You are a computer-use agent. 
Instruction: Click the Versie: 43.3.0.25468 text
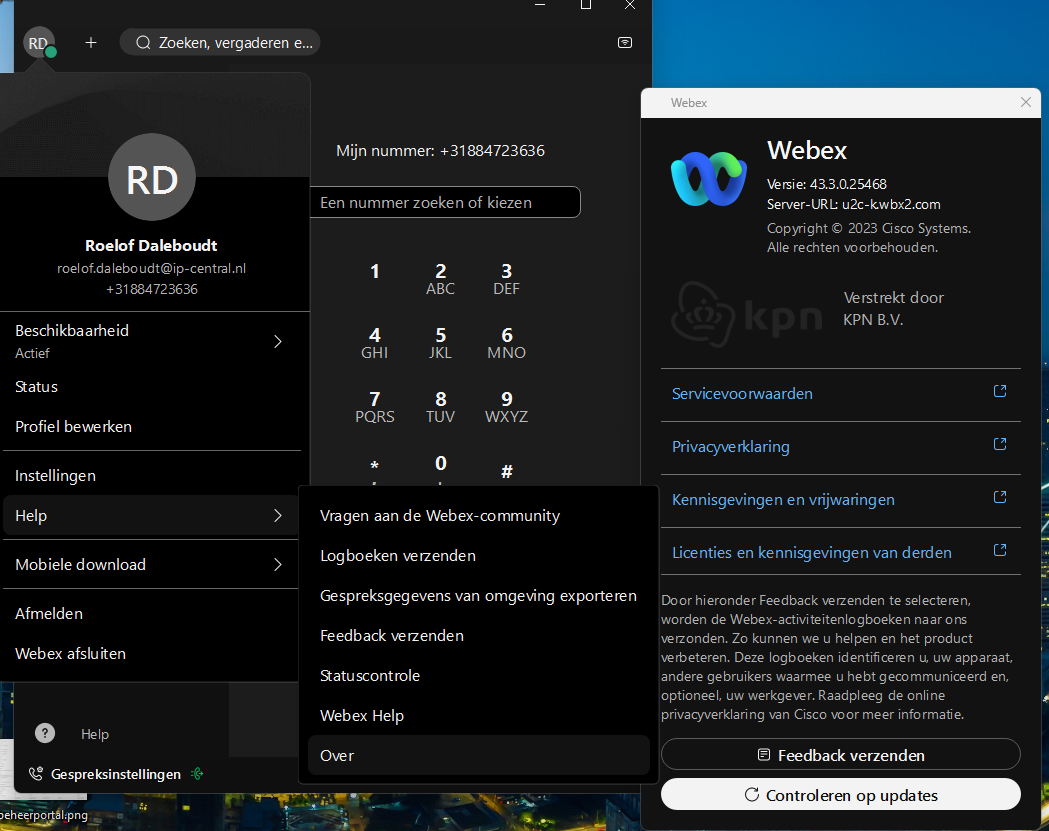coord(826,184)
